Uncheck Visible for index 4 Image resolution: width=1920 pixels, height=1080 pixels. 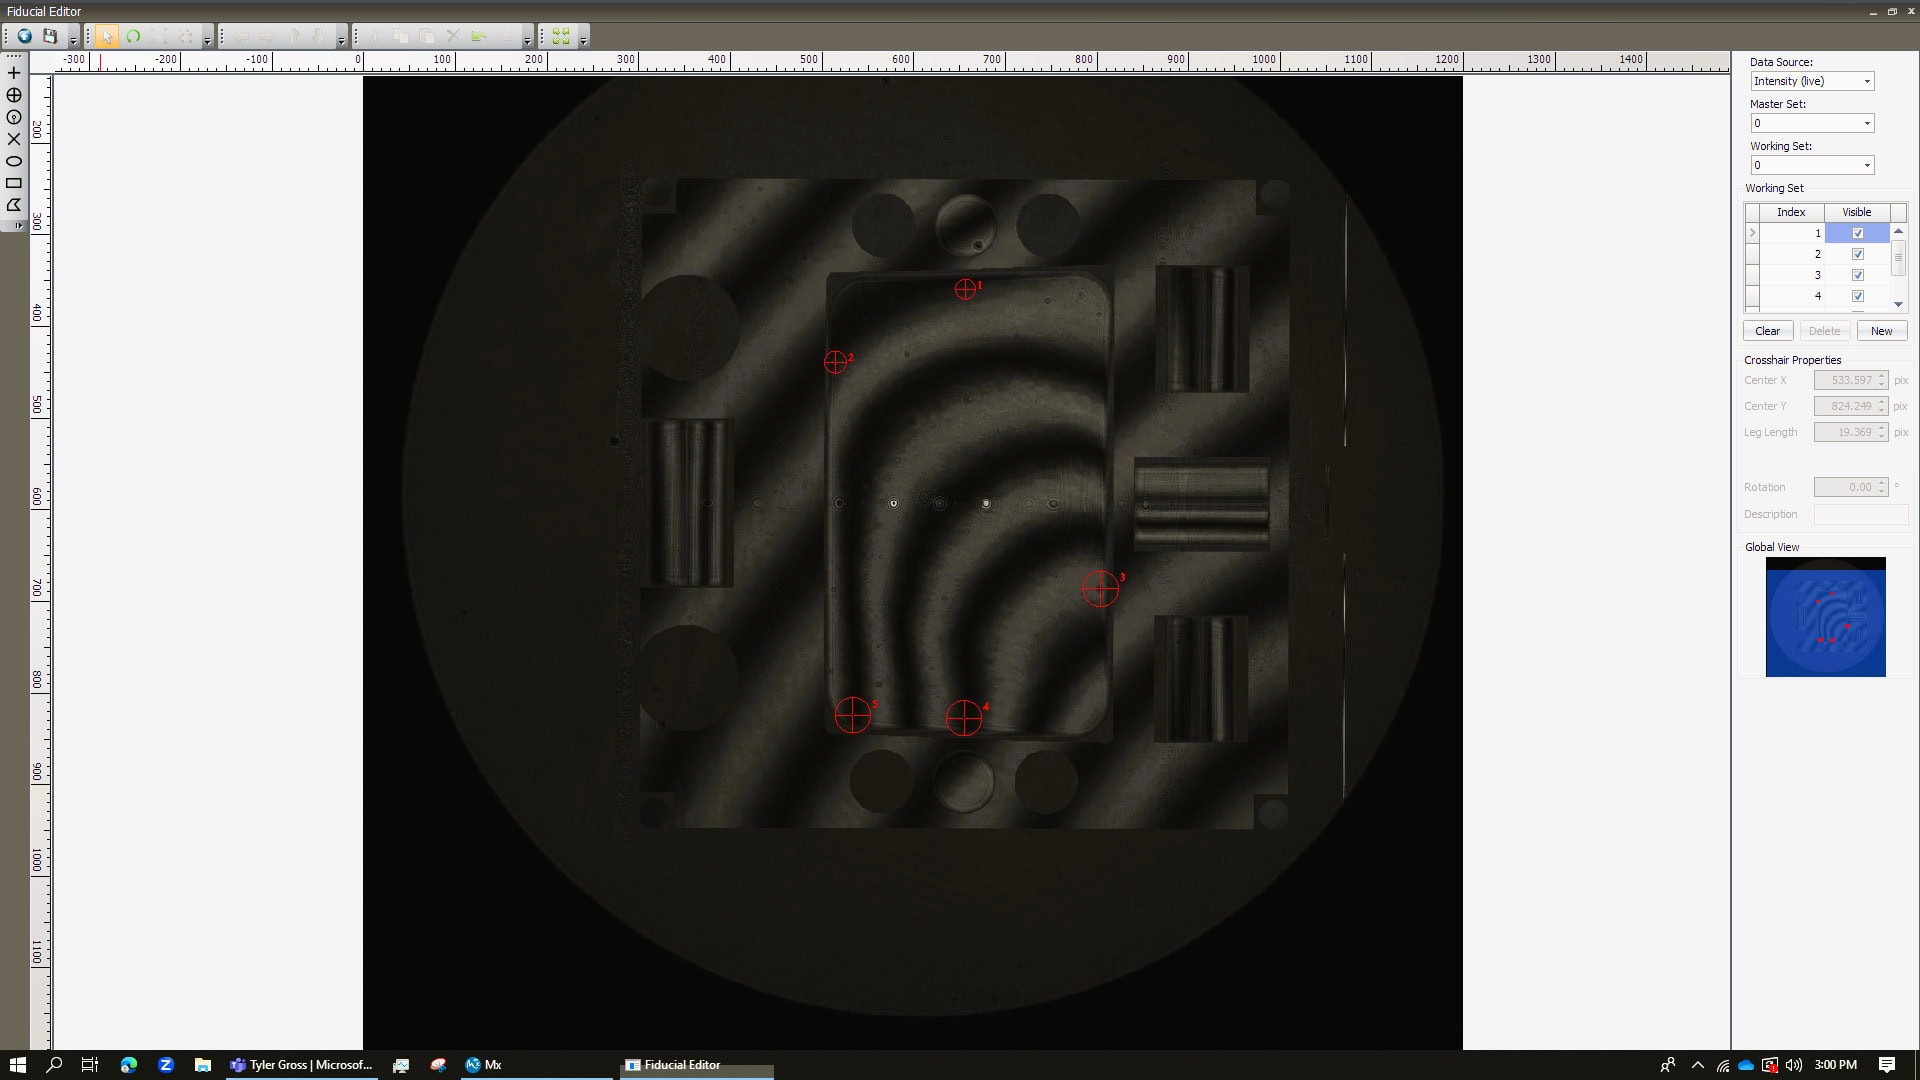tap(1857, 296)
